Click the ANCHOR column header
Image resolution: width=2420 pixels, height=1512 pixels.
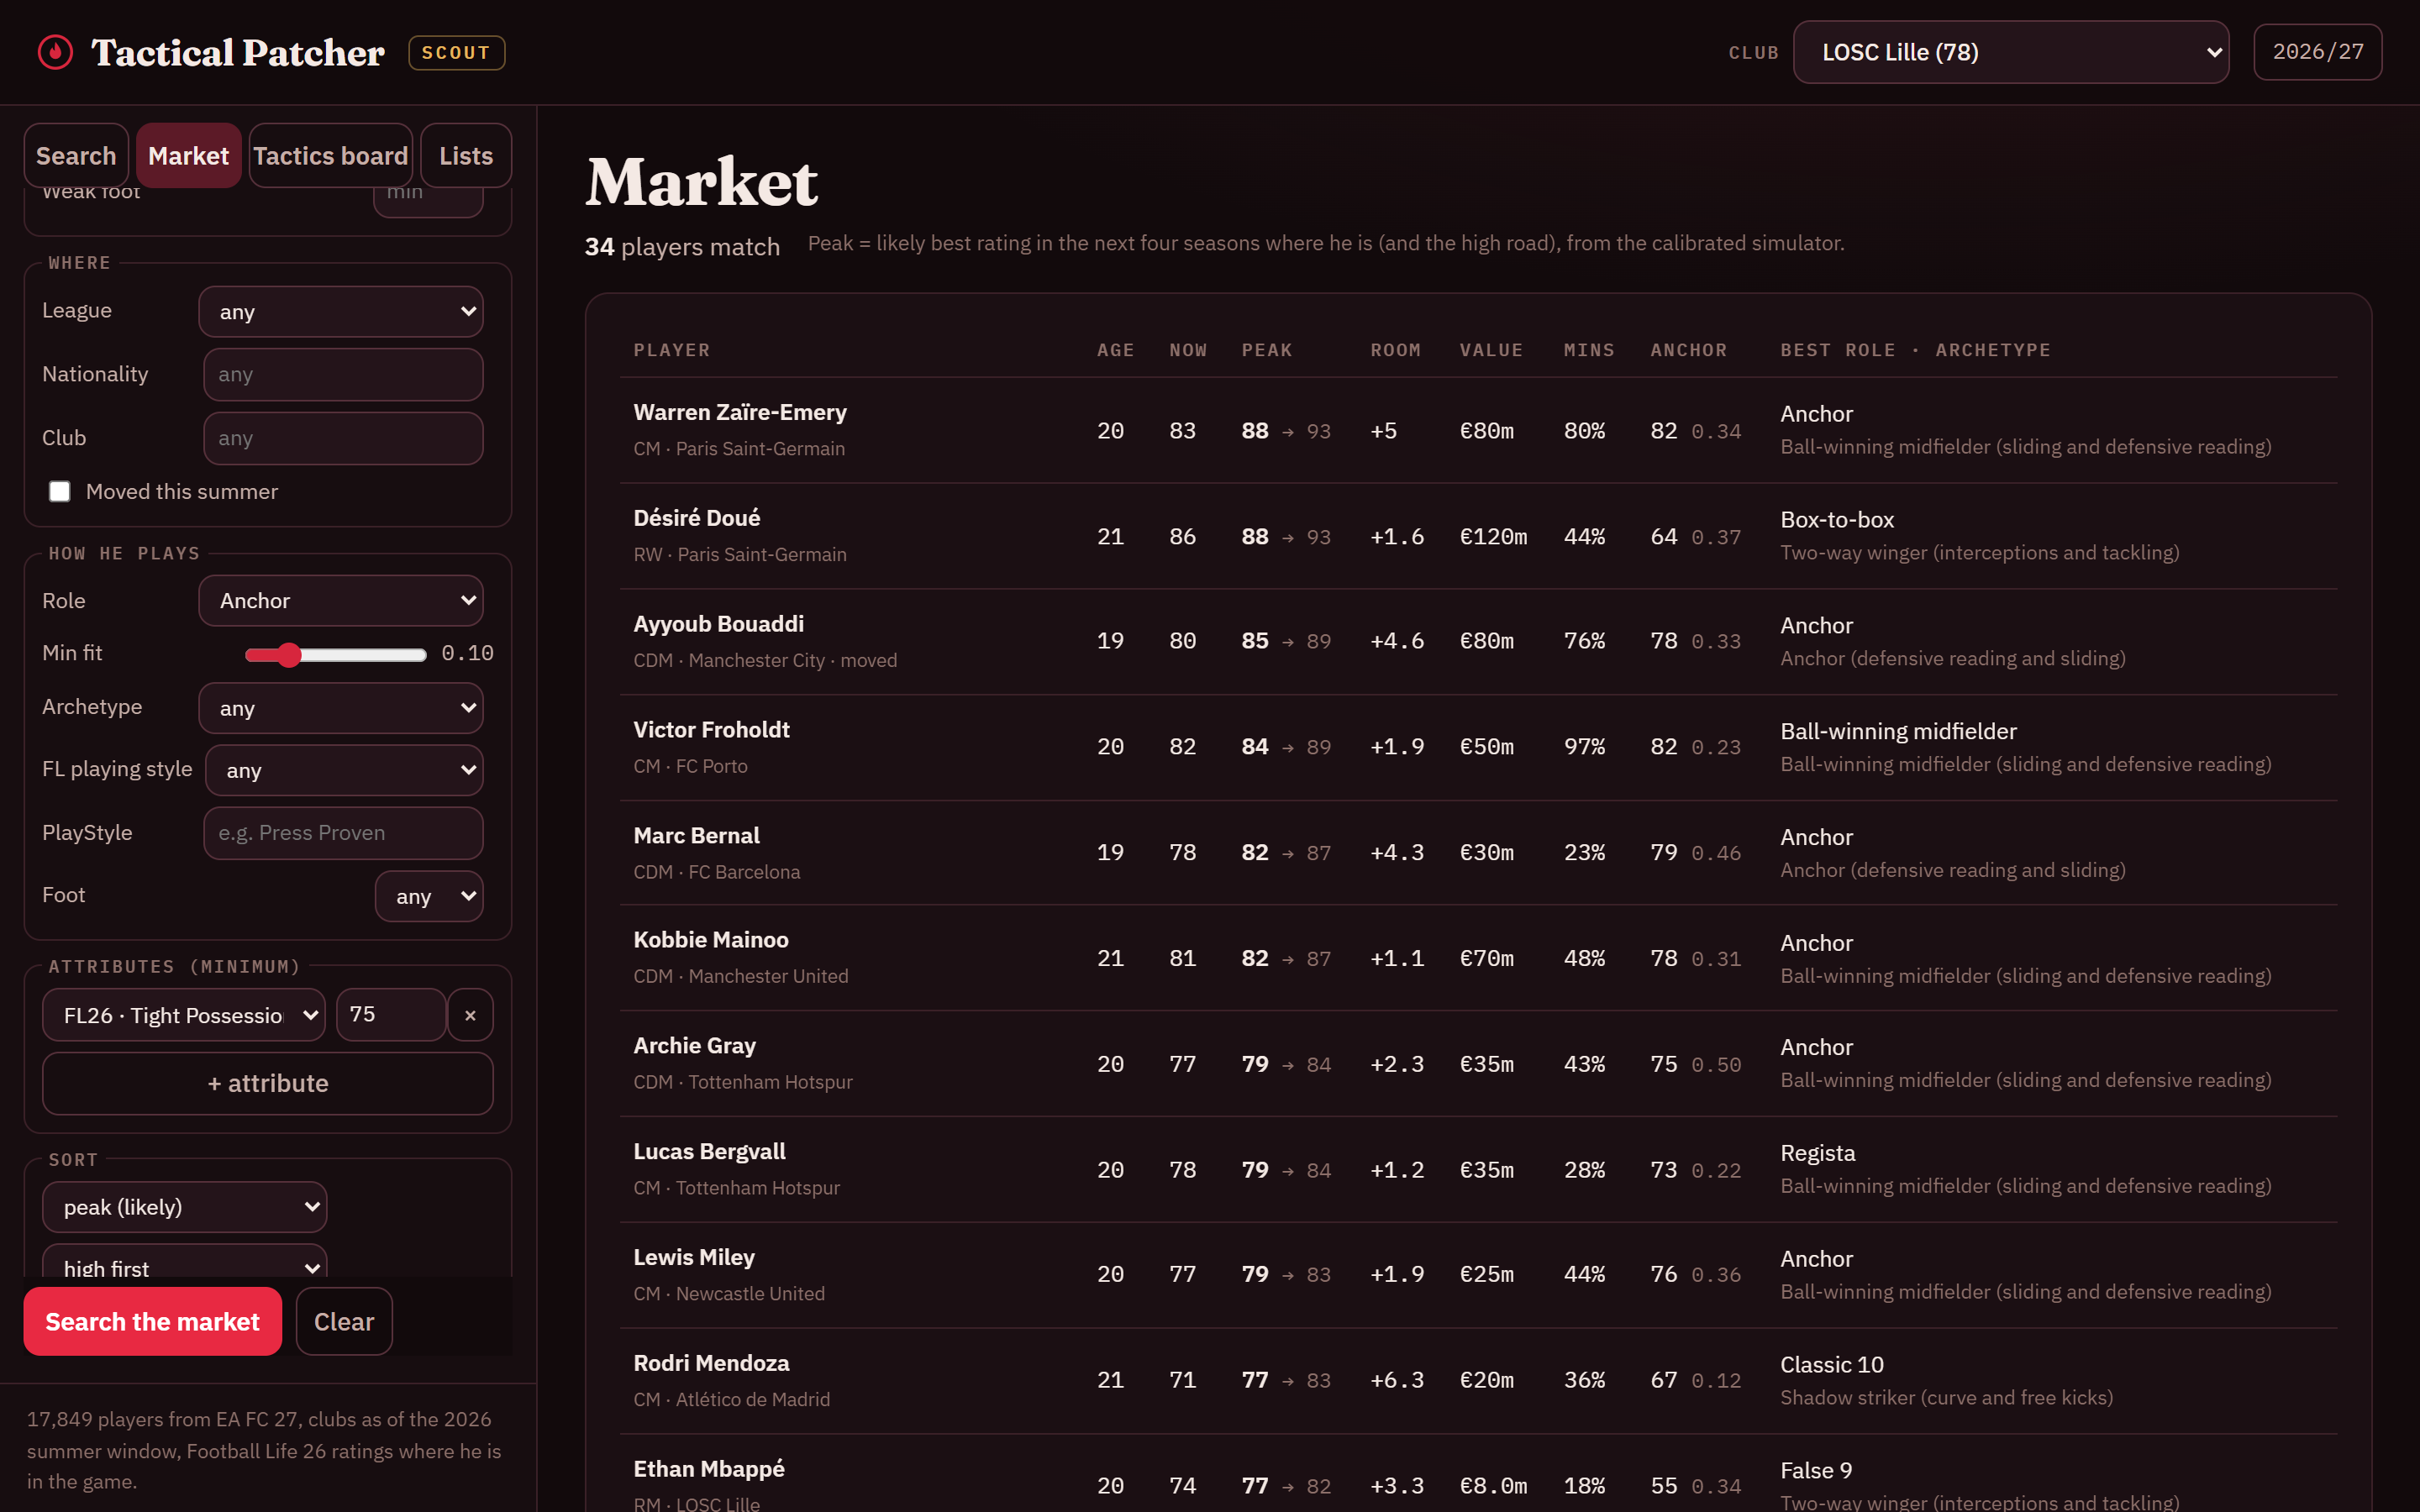pos(1689,350)
